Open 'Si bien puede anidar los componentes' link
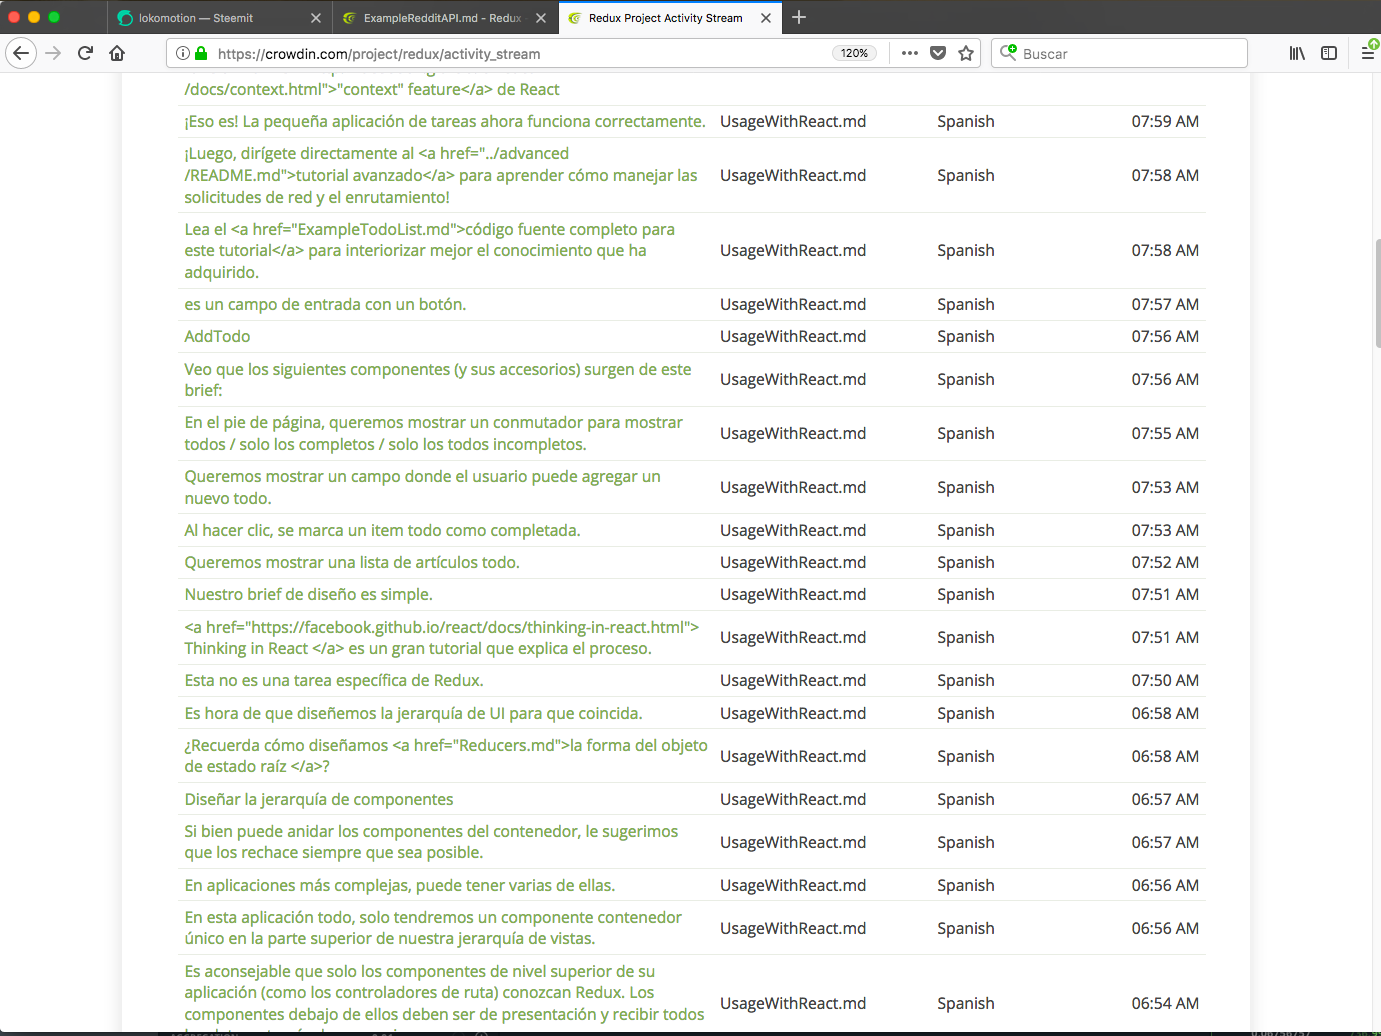The height and width of the screenshot is (1036, 1381). [431, 842]
